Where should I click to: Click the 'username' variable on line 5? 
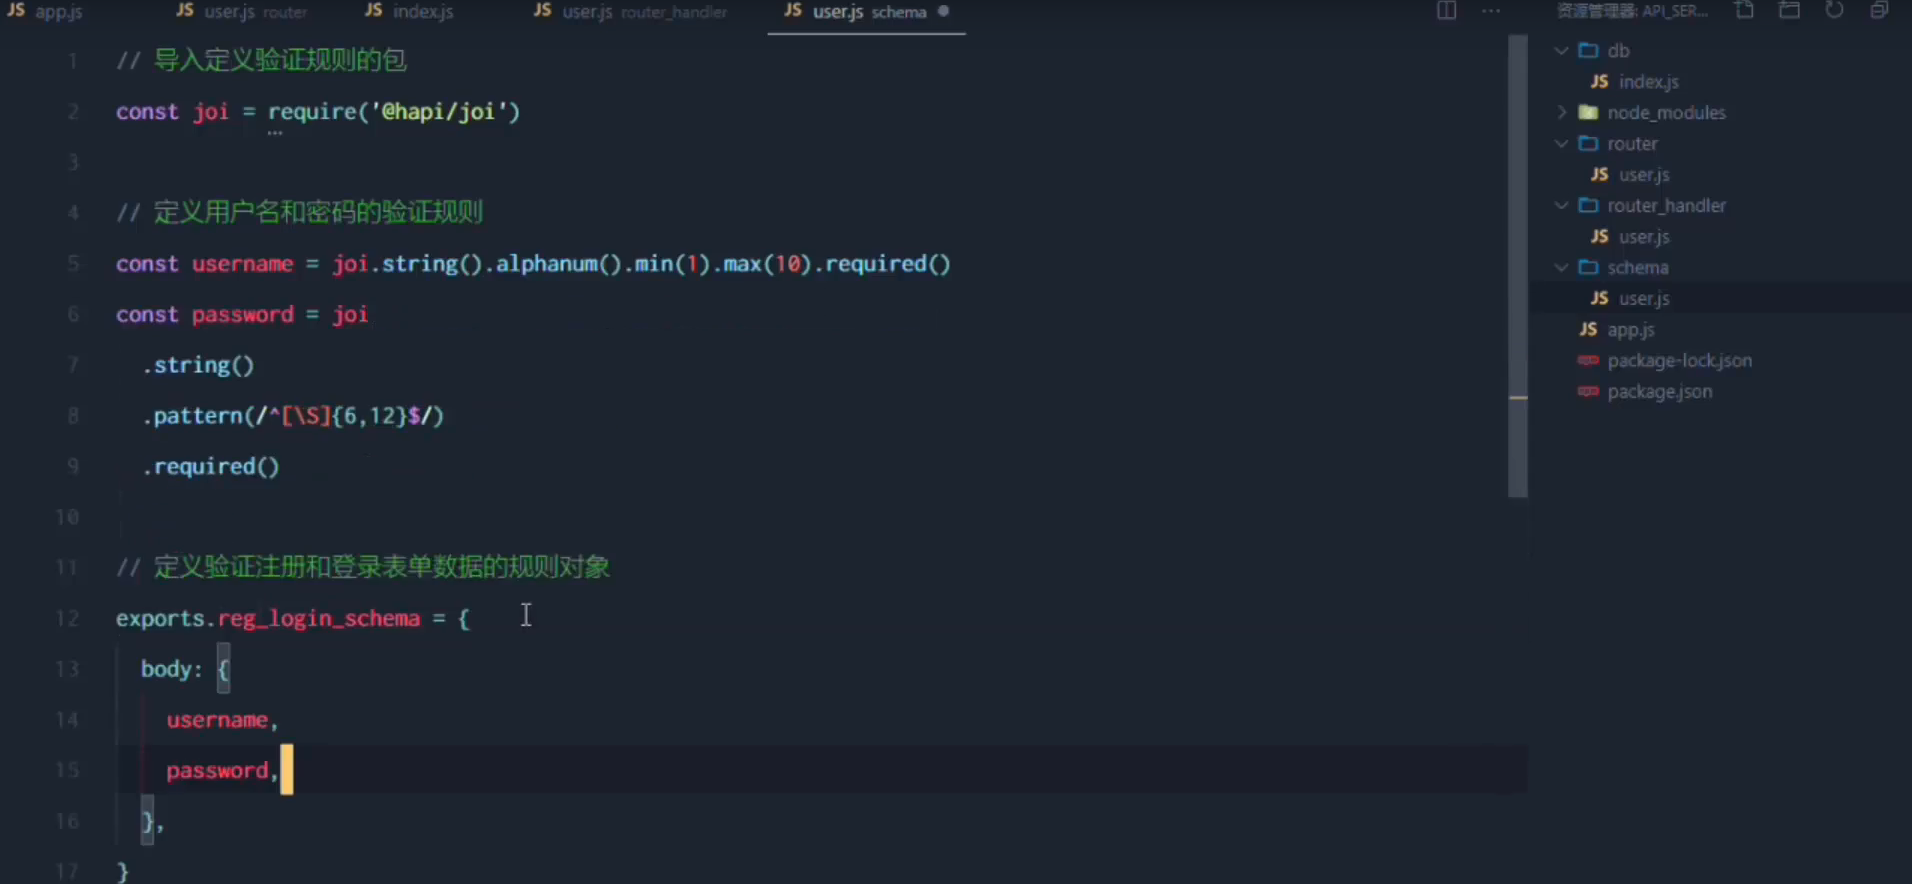click(x=242, y=264)
